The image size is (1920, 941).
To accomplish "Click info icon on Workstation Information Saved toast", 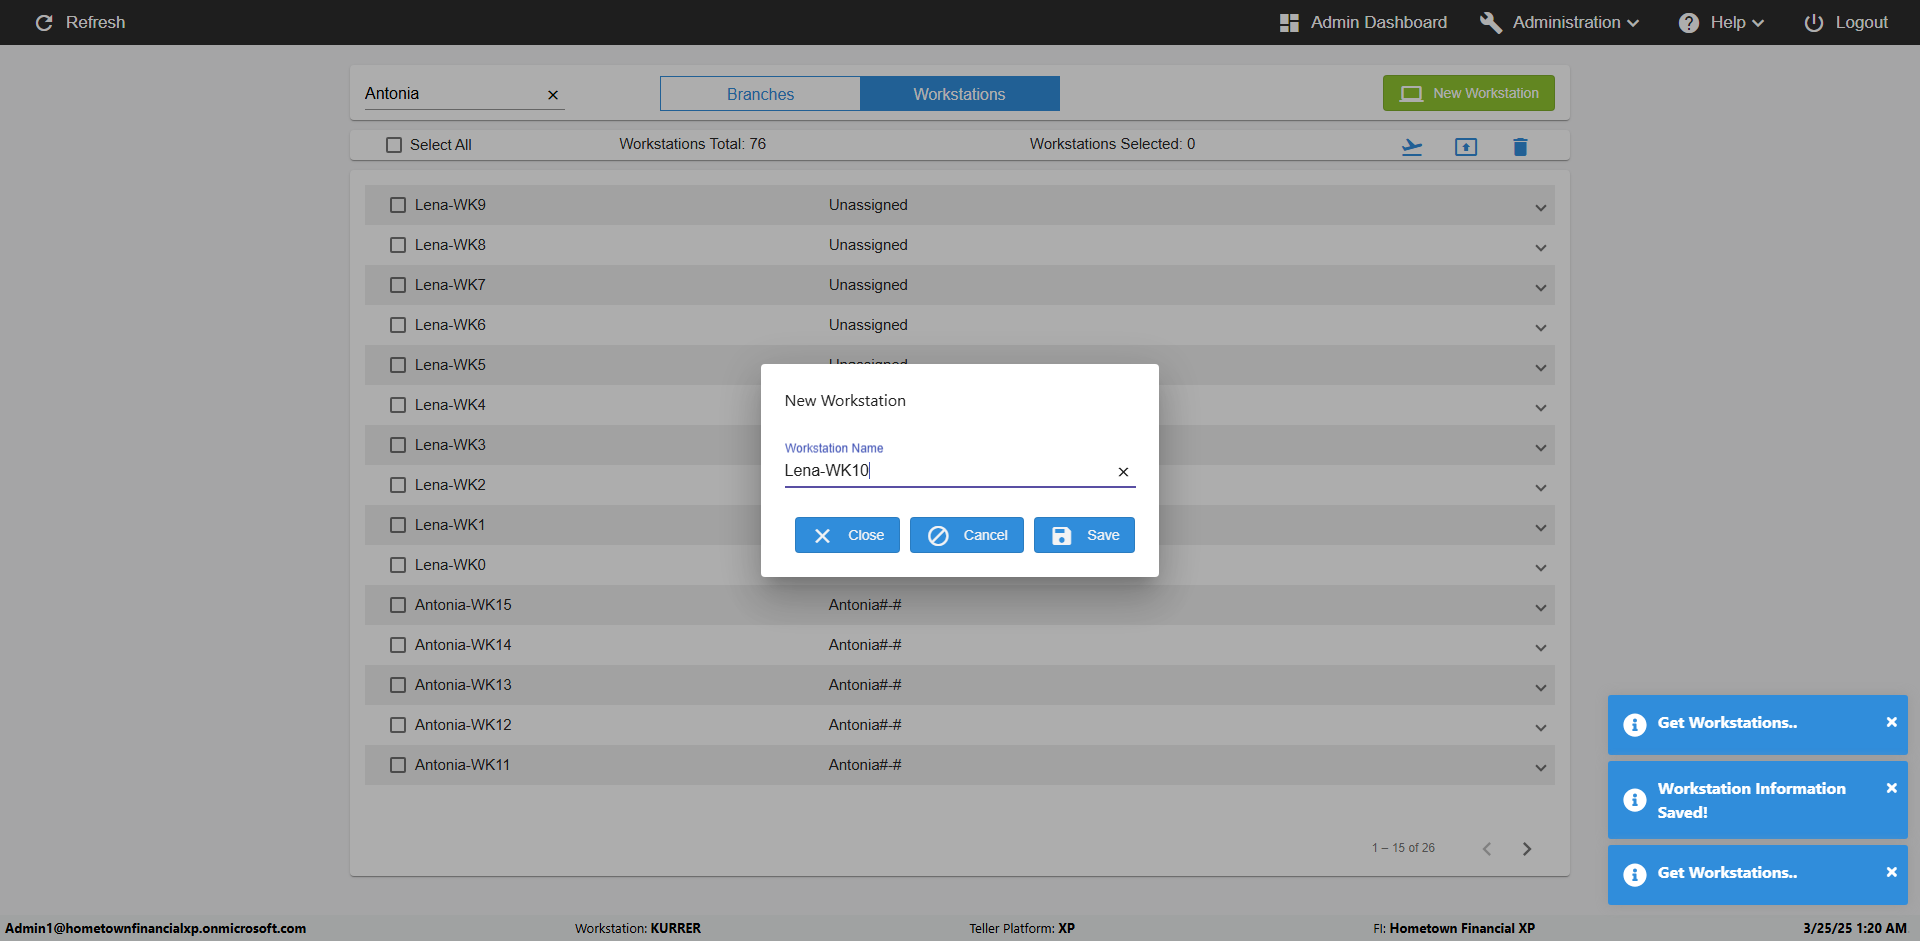I will tap(1635, 800).
